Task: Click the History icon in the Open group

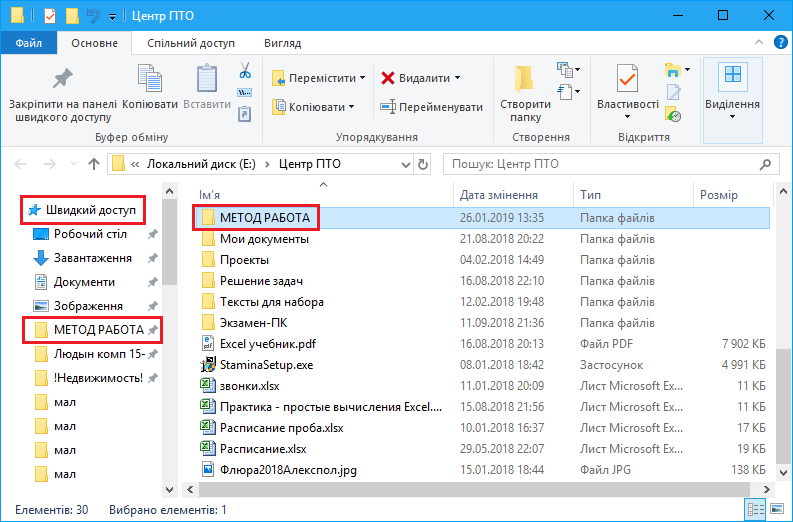Action: pyautogui.click(x=673, y=115)
